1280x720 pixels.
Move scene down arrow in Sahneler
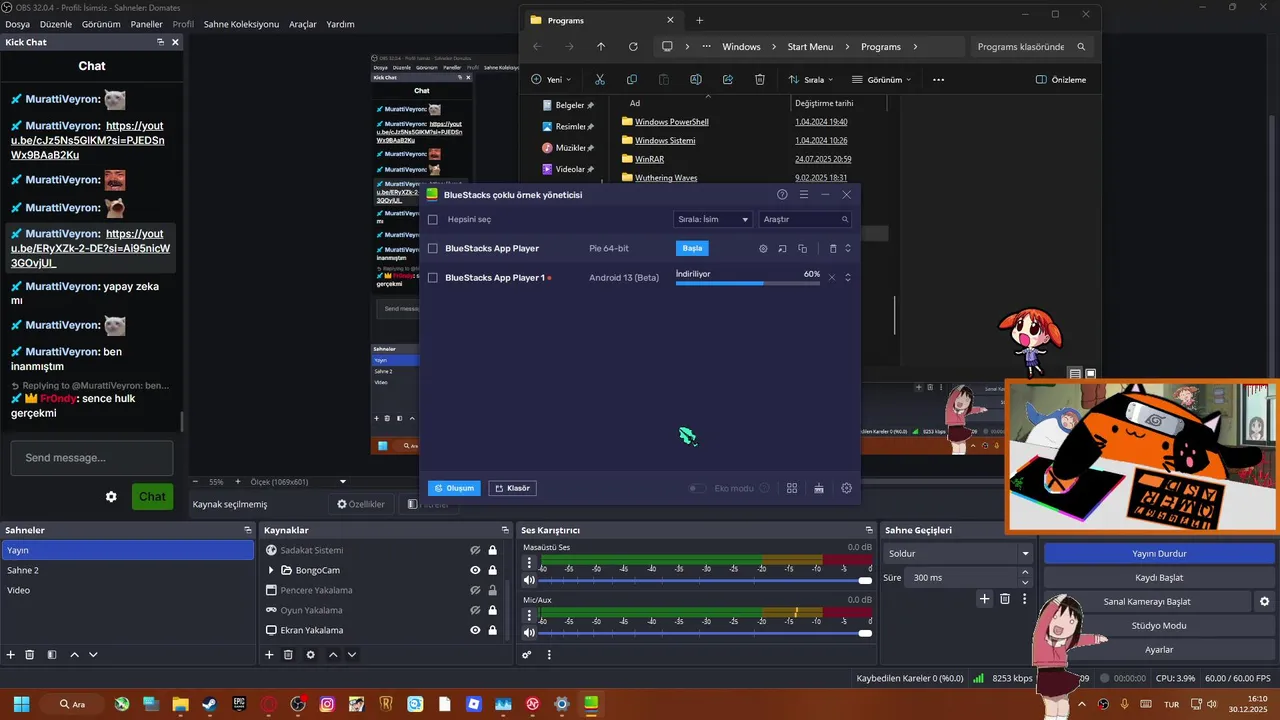pyautogui.click(x=93, y=654)
